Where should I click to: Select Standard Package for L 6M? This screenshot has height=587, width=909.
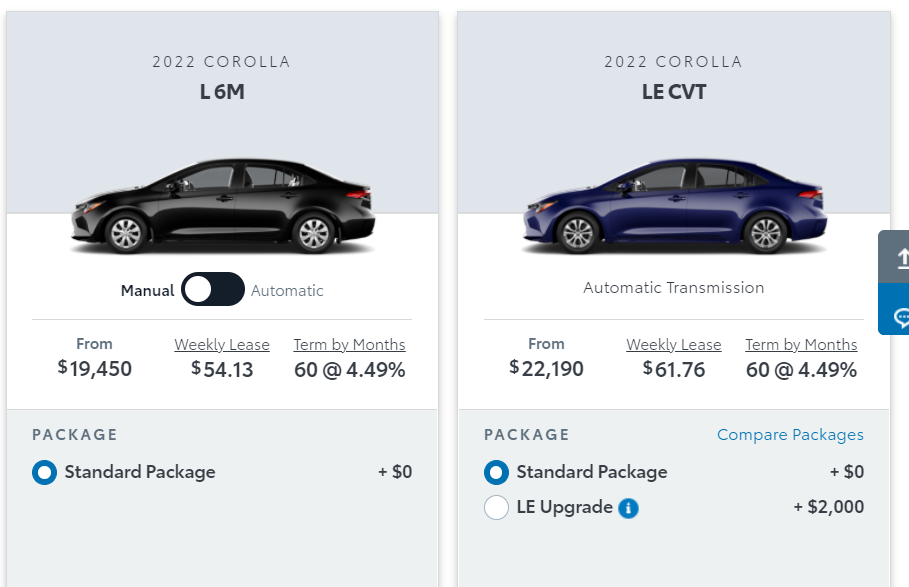click(45, 472)
